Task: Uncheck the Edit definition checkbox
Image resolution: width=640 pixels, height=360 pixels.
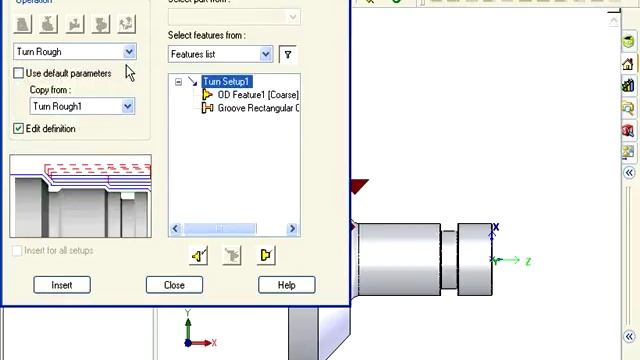Action: tap(18, 129)
